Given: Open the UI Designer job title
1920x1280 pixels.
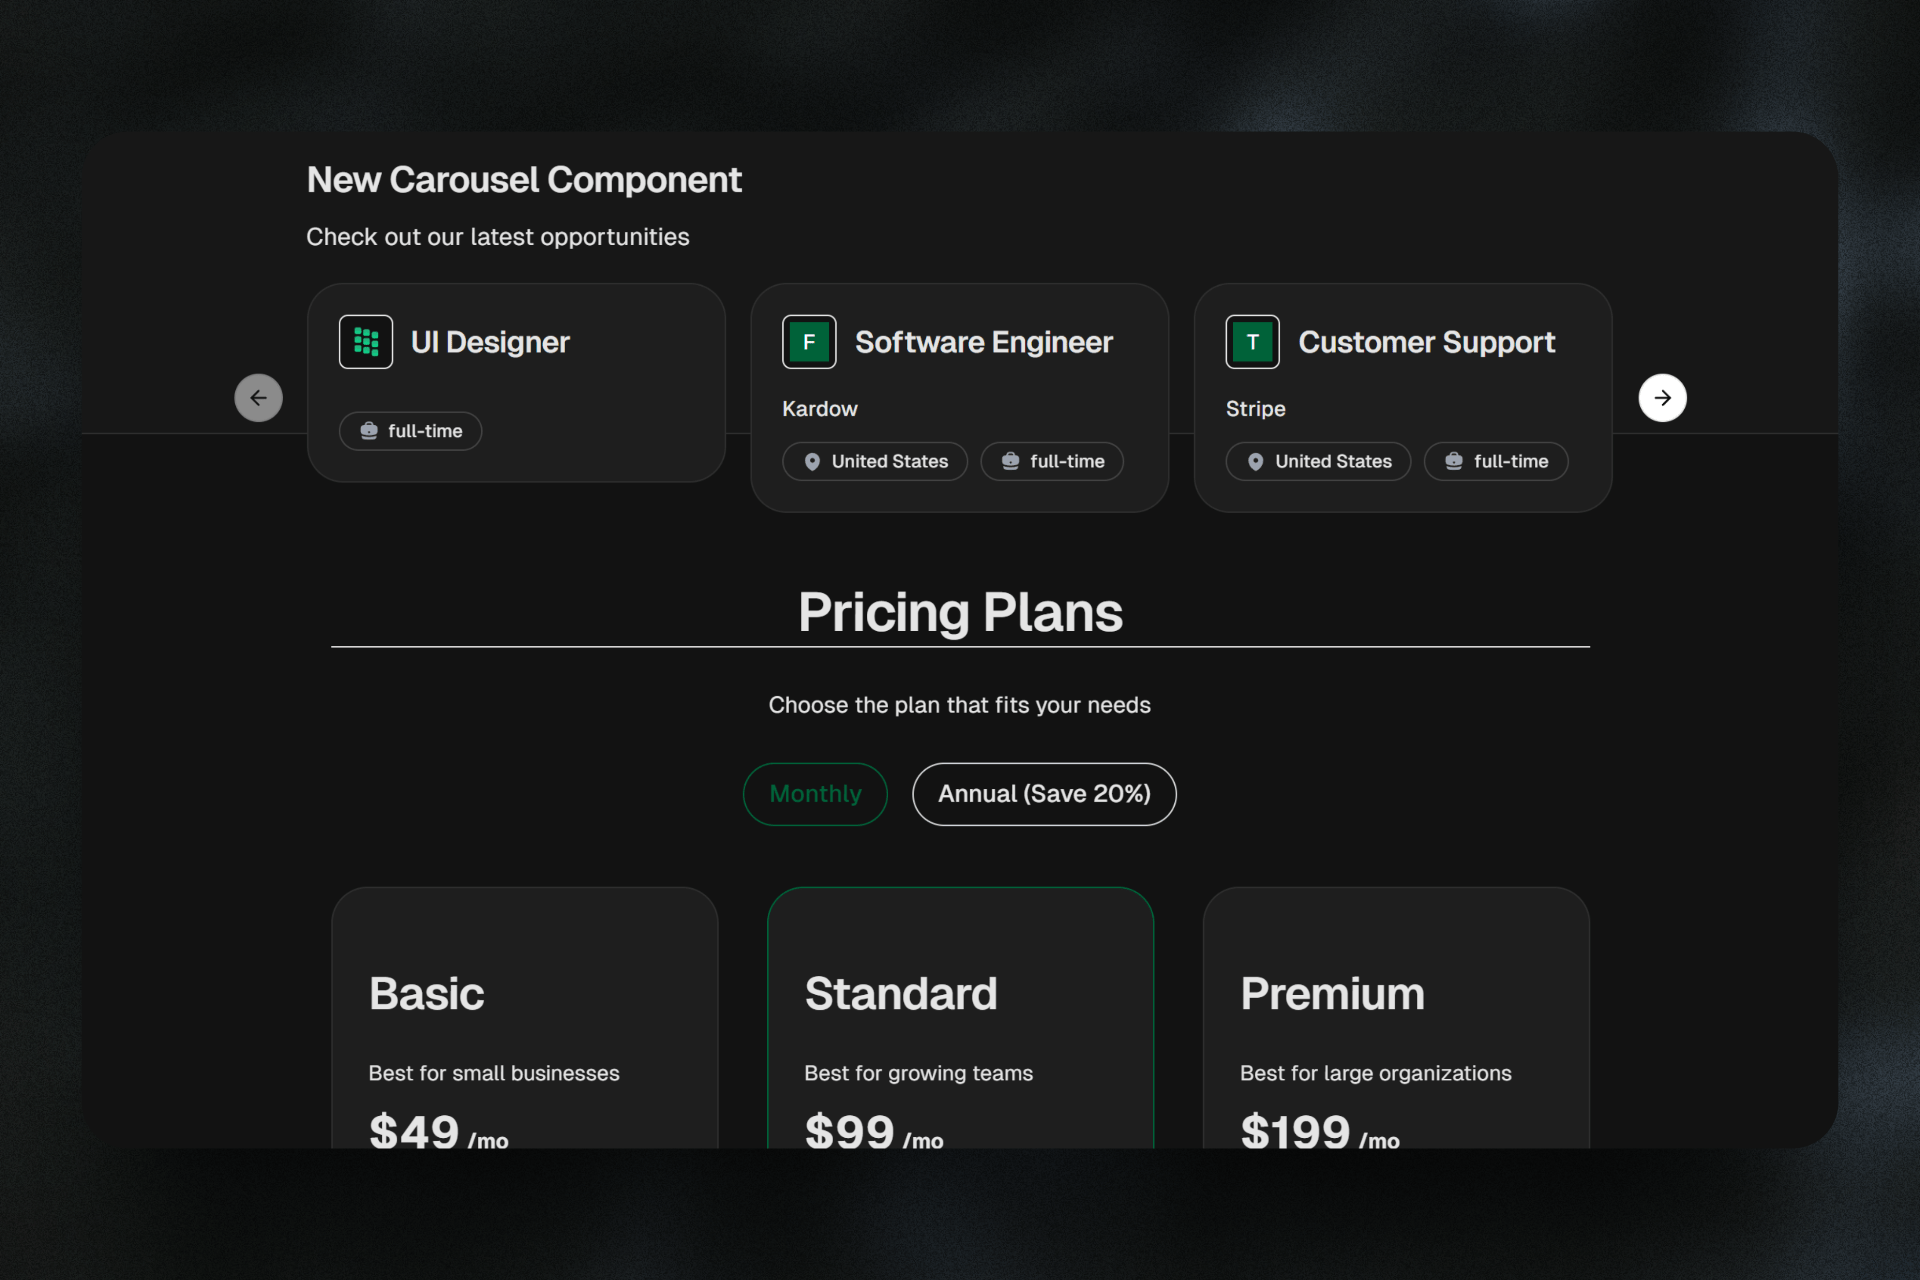Looking at the screenshot, I should (x=490, y=342).
